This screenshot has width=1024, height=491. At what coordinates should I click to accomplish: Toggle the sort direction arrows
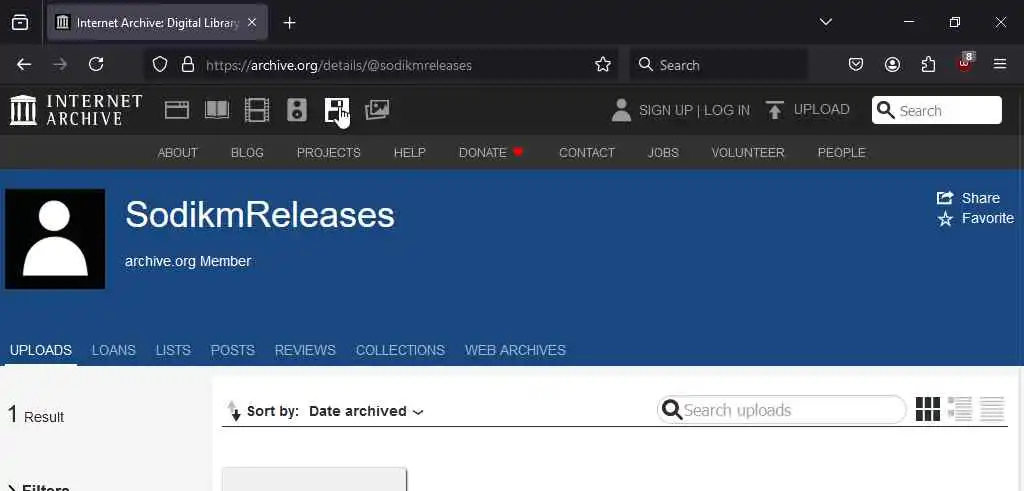click(x=234, y=411)
